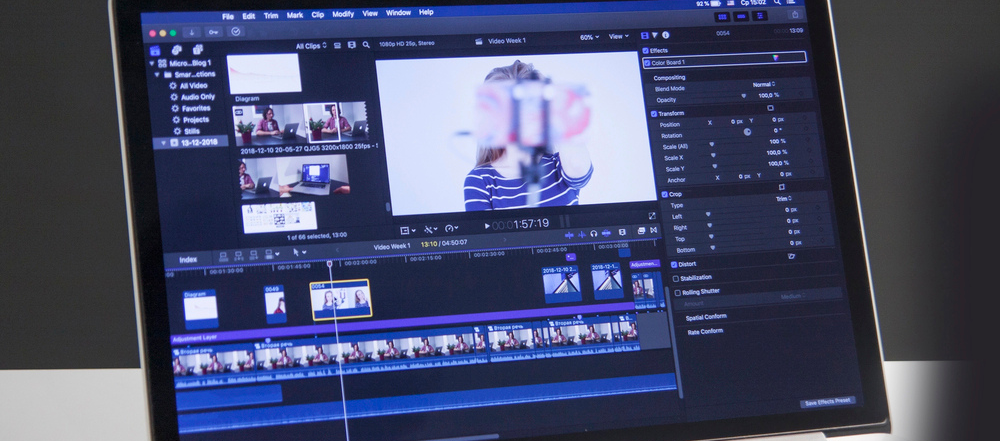Toggle solo headphones icon
This screenshot has height=441, width=1000.
click(x=594, y=234)
